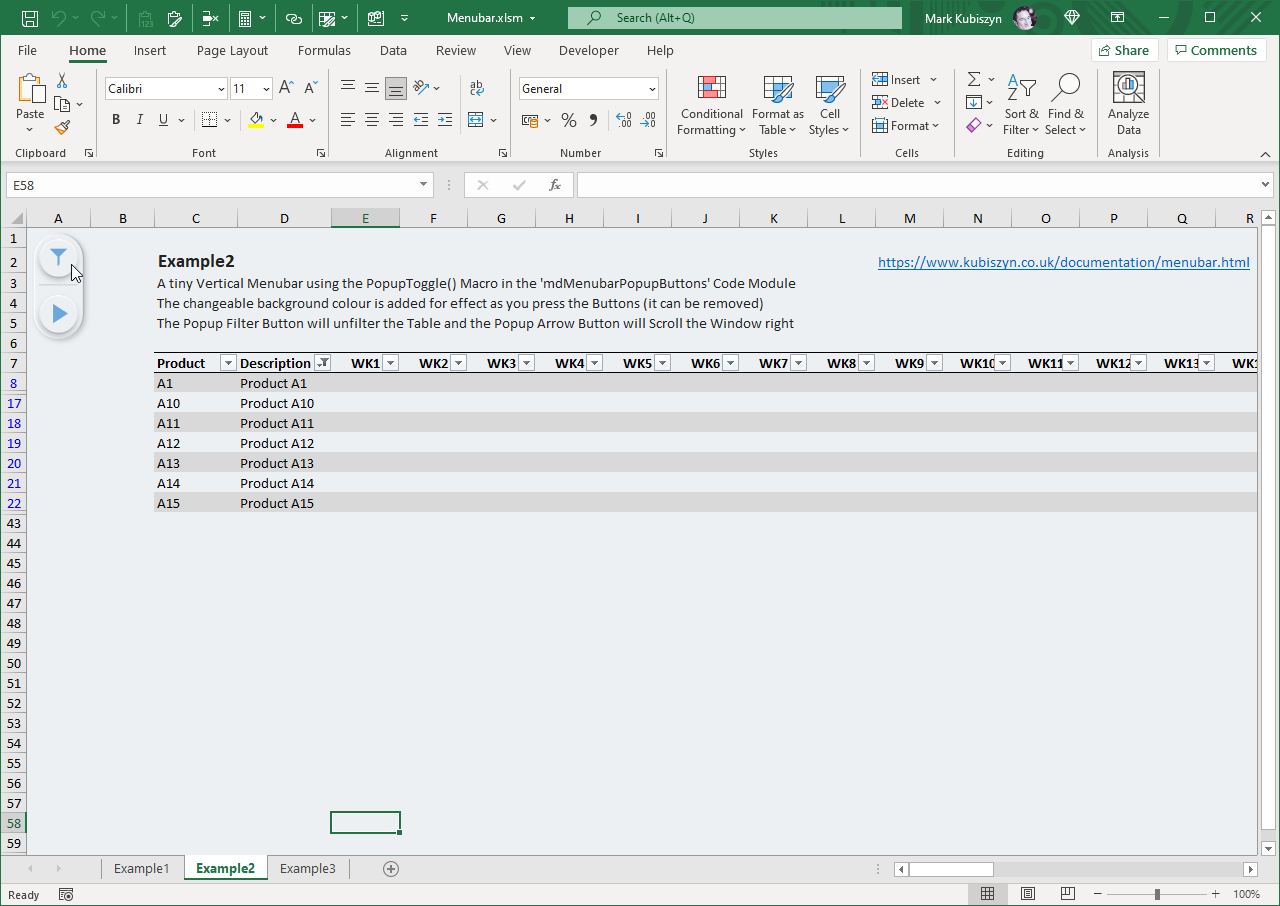Viewport: 1280px width, 906px height.
Task: Click the AutoSum sigma icon
Action: (x=973, y=79)
